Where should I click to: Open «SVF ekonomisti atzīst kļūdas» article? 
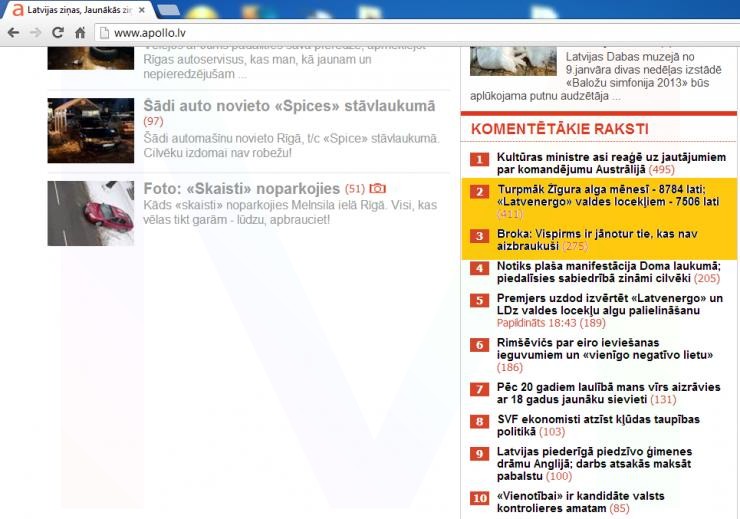[597, 418]
